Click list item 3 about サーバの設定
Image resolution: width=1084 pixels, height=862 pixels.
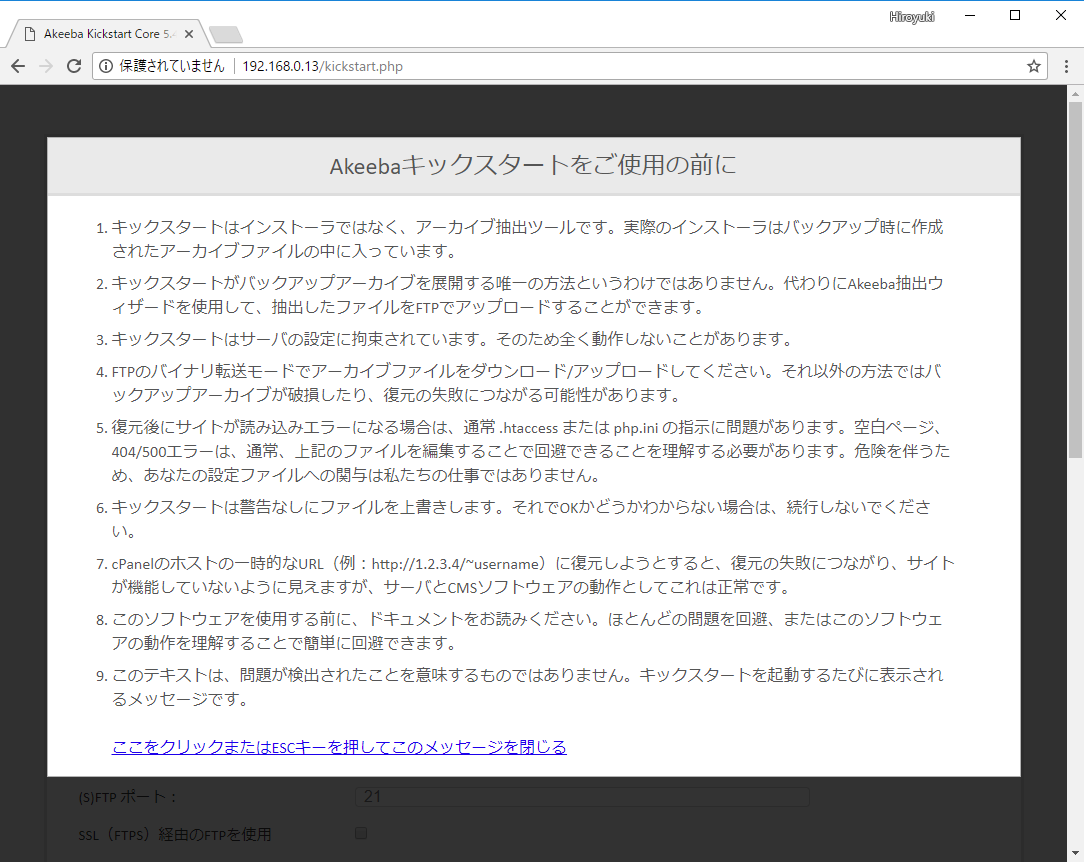coord(451,339)
